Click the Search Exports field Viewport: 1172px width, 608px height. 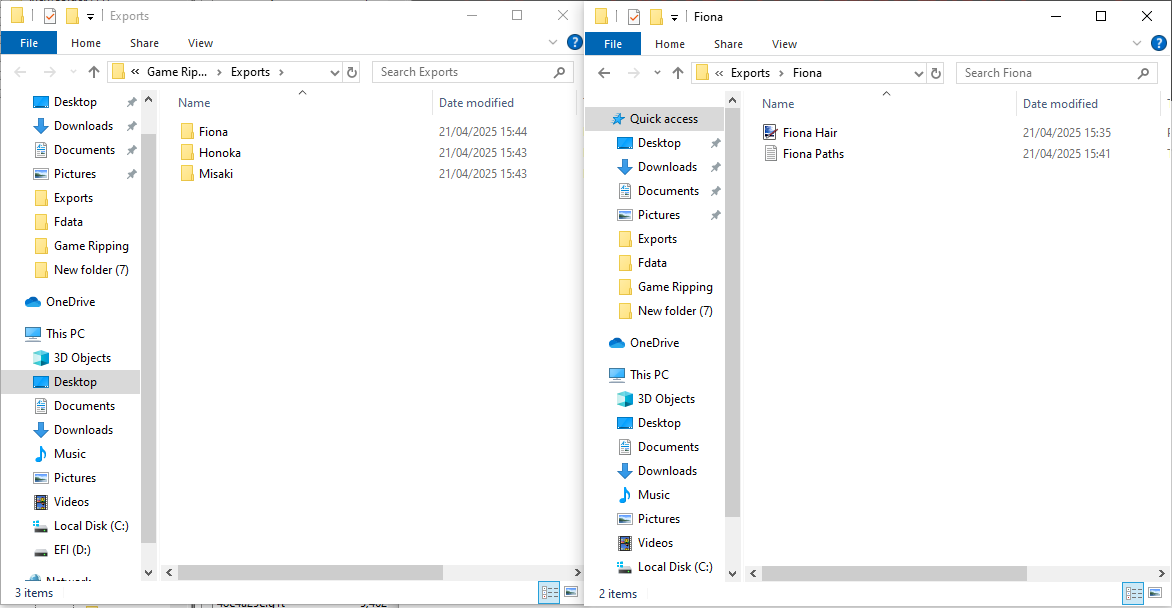[472, 72]
